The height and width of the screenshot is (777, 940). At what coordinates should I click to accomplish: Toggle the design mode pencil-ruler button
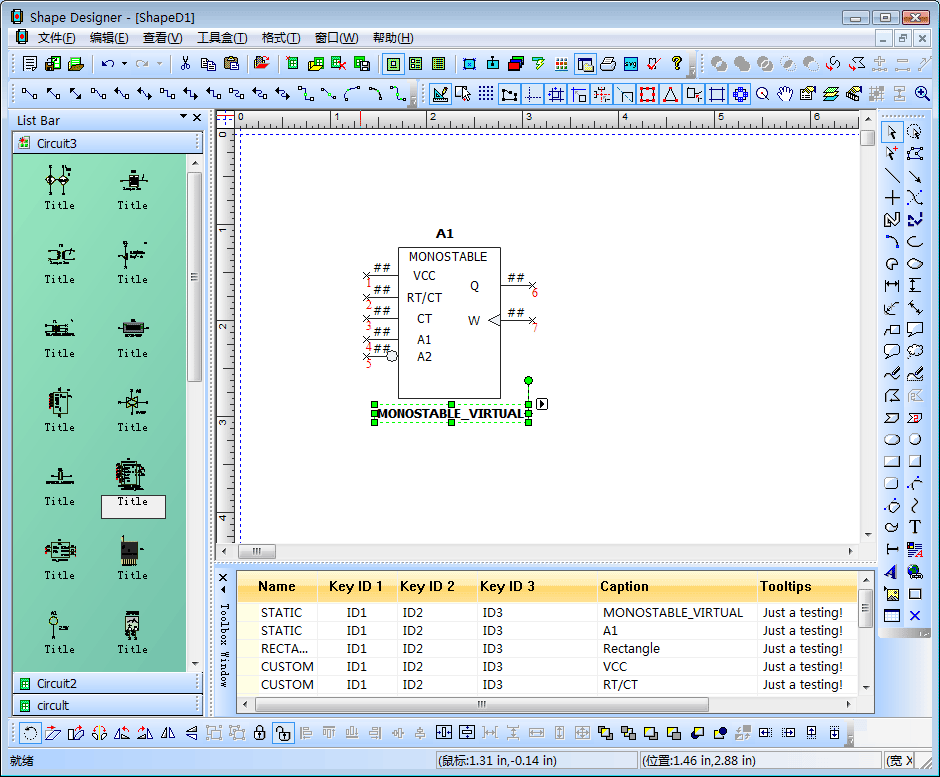pos(440,94)
